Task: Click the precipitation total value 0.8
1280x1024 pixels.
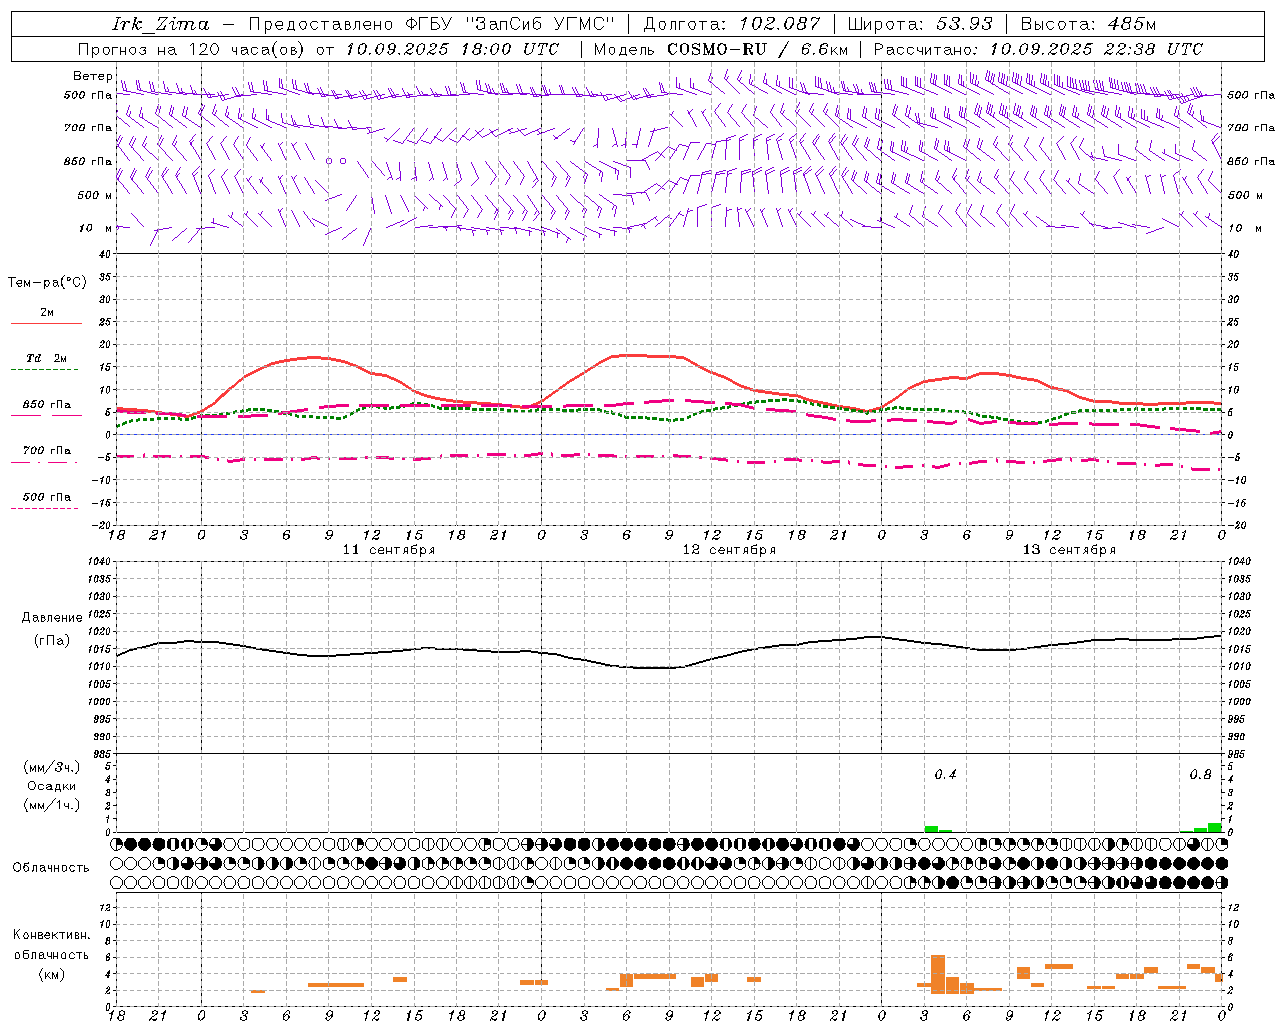Action: coord(1200,774)
